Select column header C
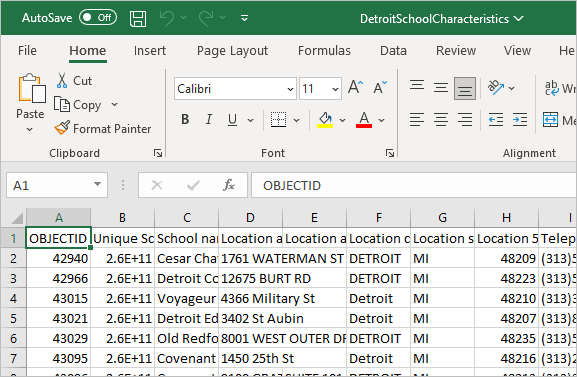 tap(187, 218)
